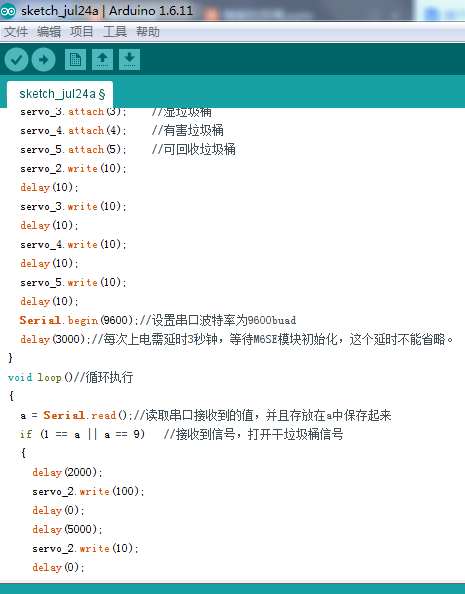This screenshot has height=594, width=465.
Task: Open the 文件 menu
Action: pos(16,31)
